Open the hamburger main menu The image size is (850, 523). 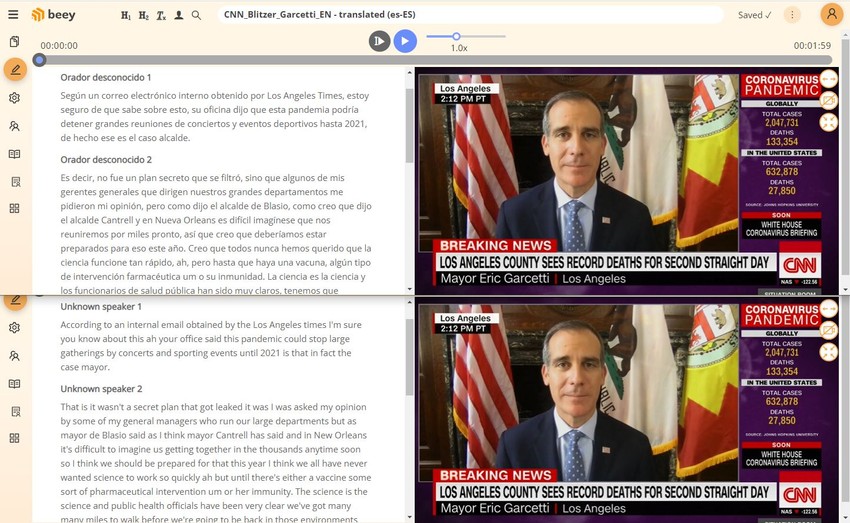click(13, 15)
